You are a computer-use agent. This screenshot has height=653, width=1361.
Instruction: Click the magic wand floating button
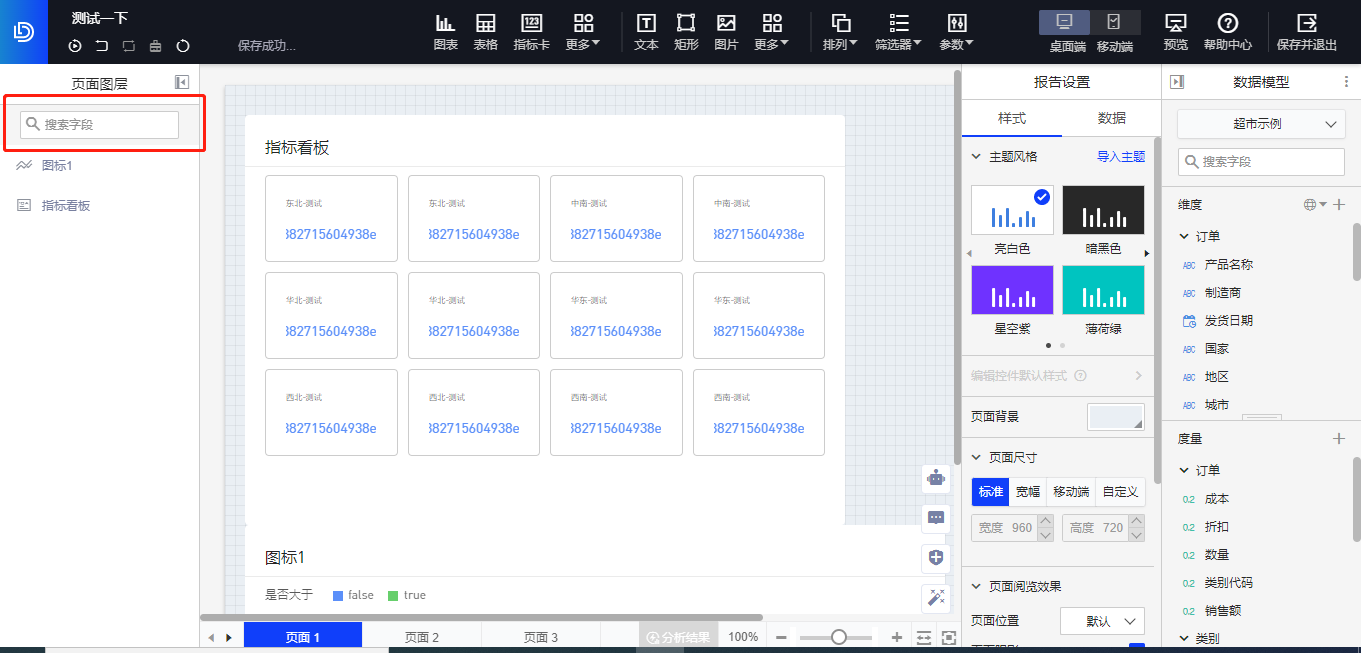coord(936,598)
